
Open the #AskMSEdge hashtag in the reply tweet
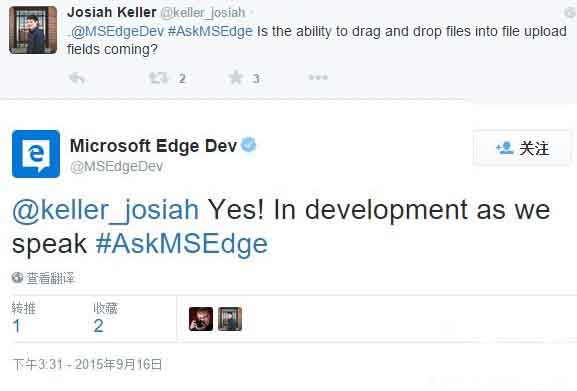click(182, 244)
